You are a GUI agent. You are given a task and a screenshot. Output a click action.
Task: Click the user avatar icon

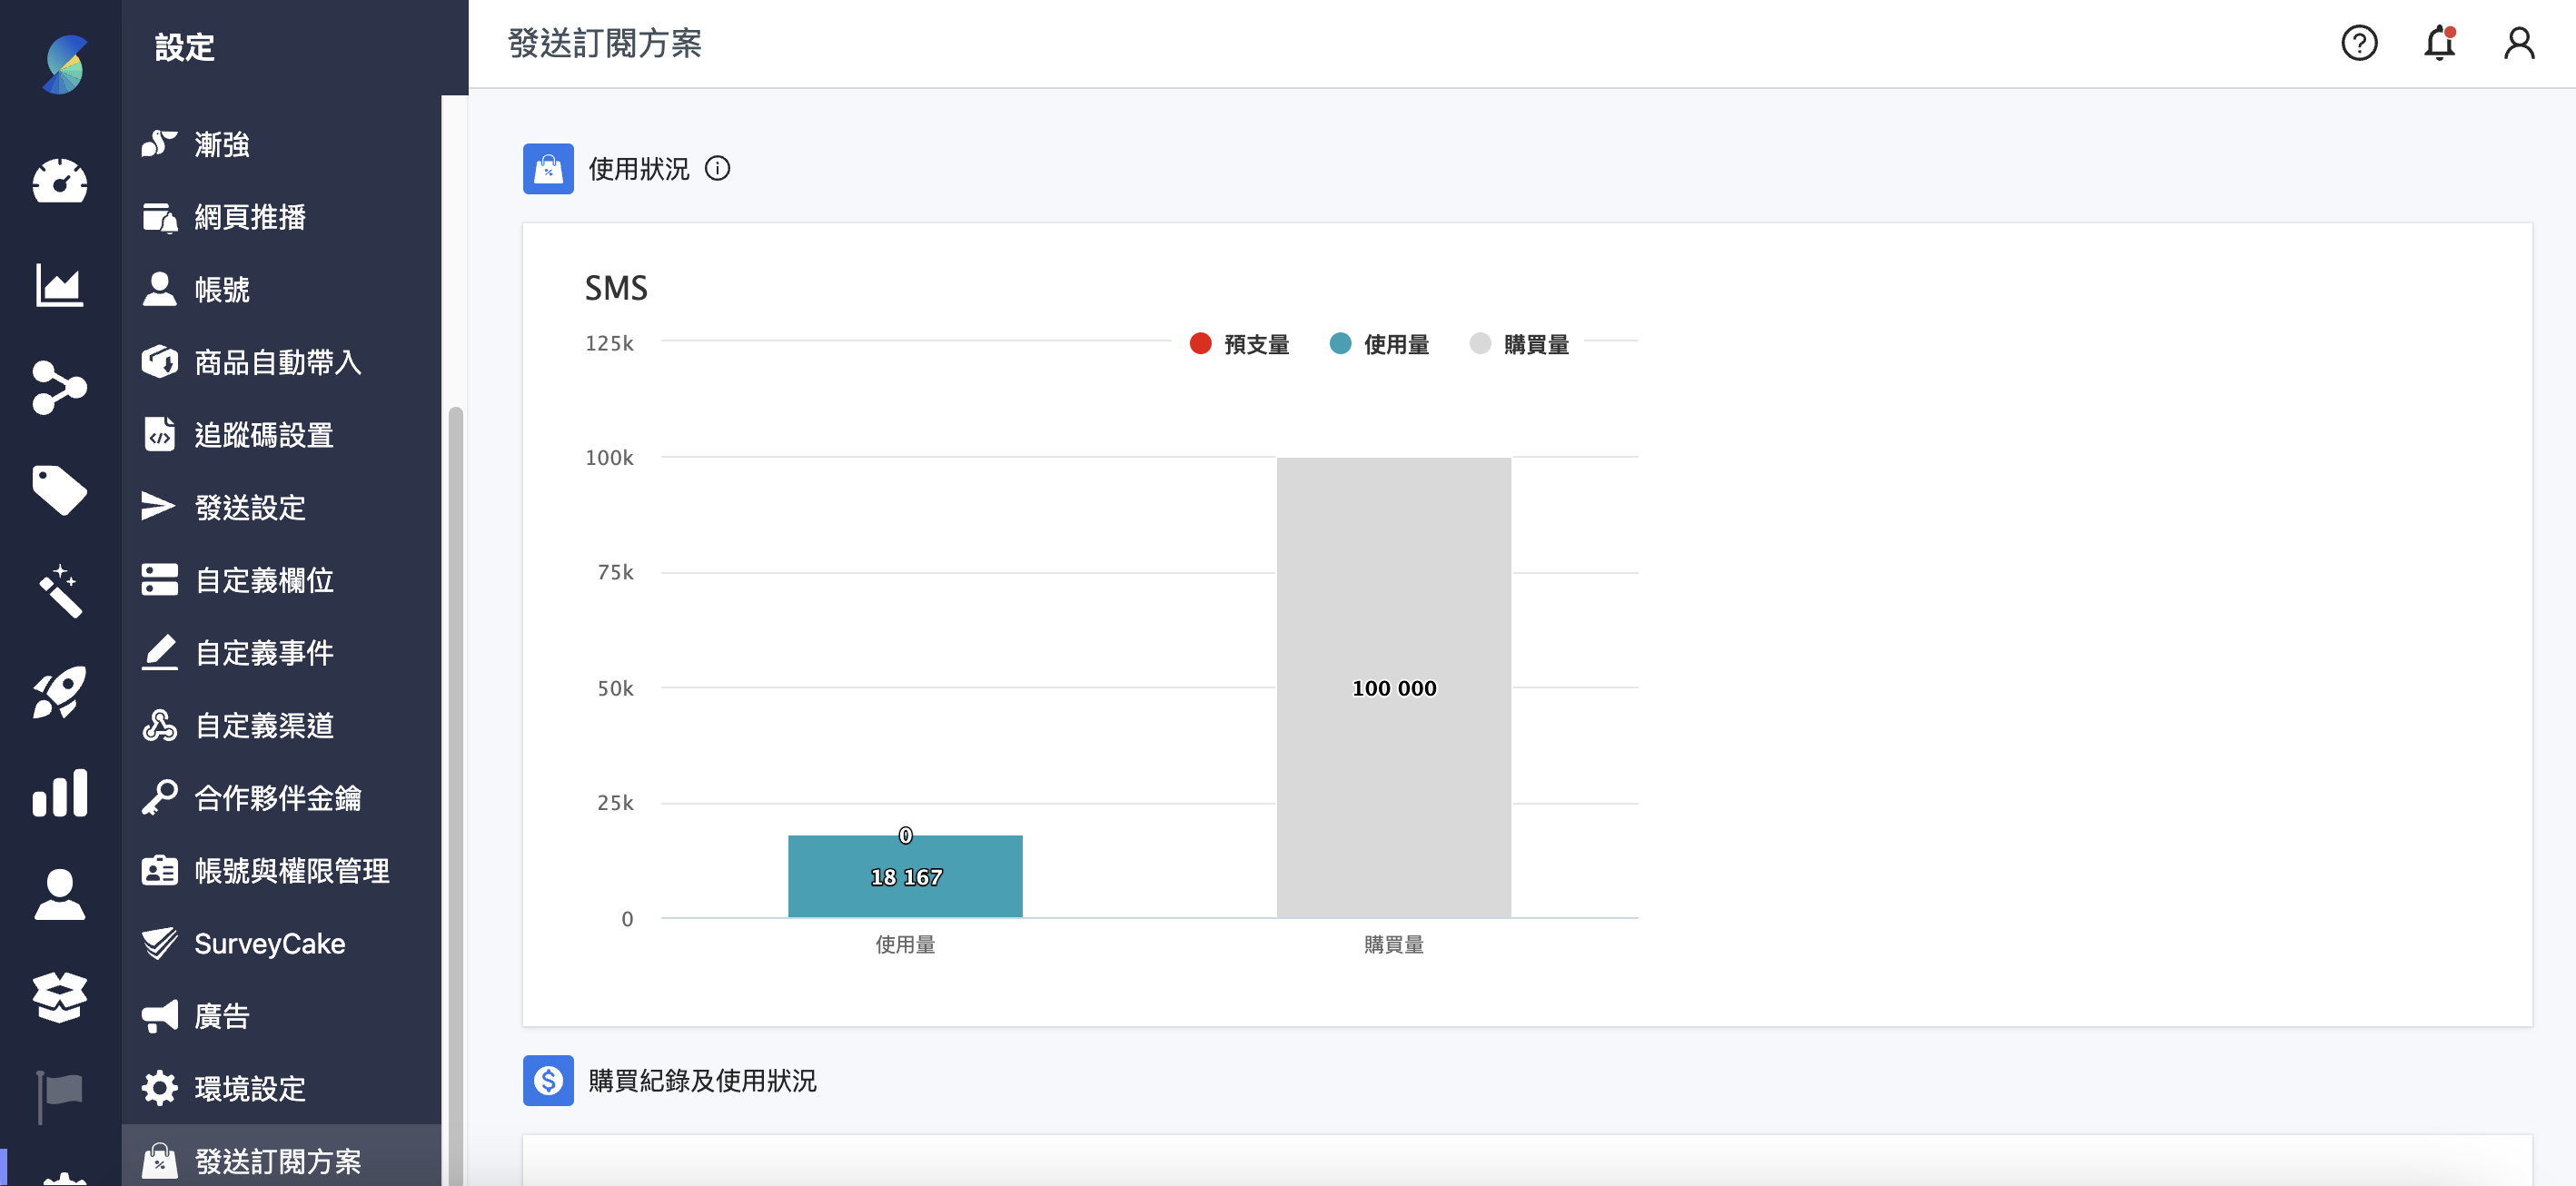(2518, 44)
